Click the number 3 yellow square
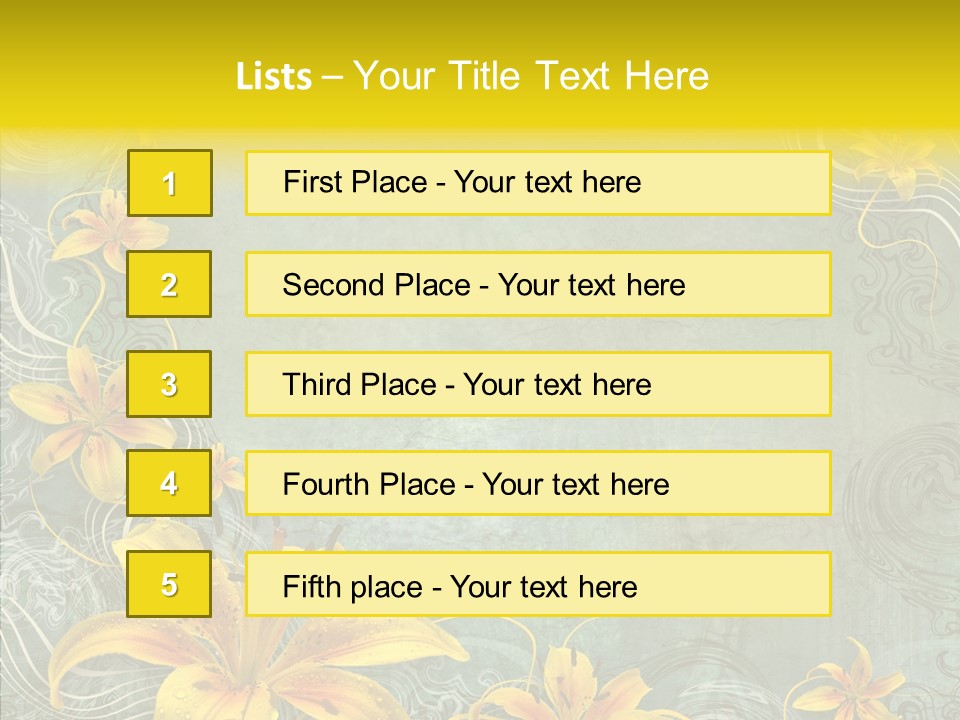 169,384
